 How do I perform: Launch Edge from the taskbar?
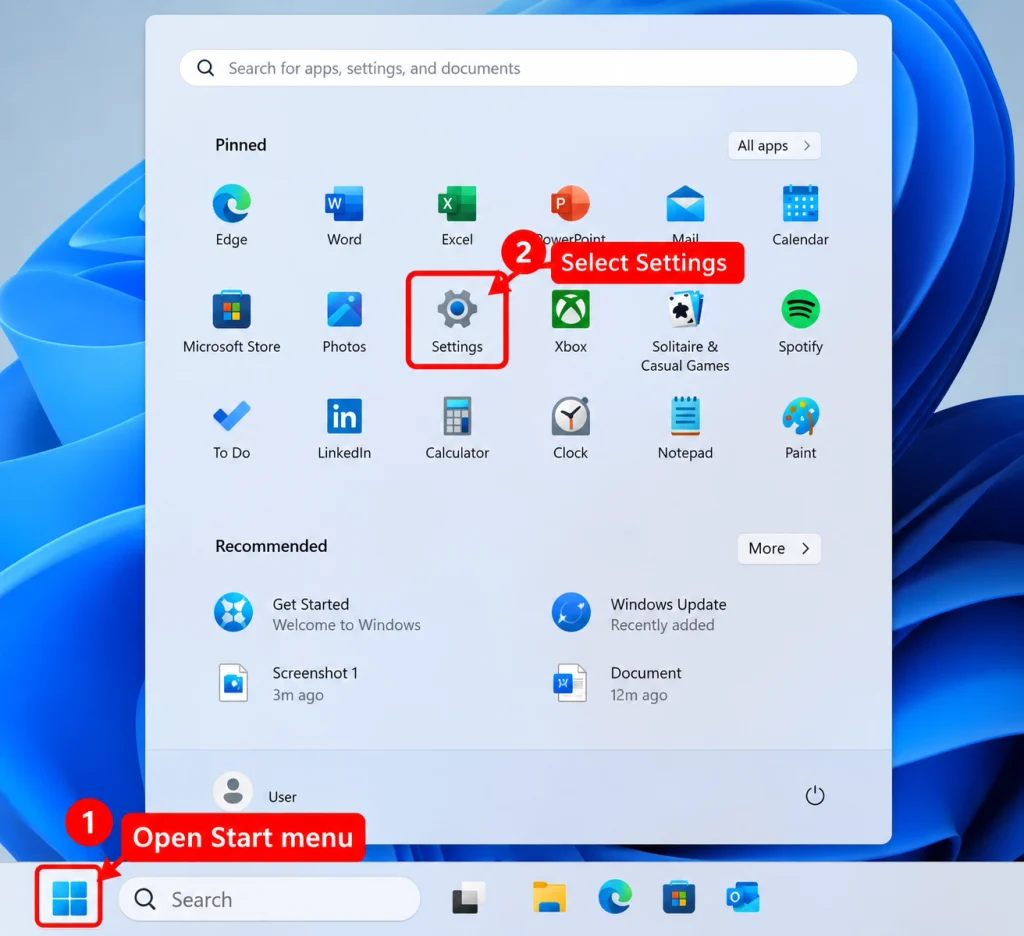click(x=615, y=897)
